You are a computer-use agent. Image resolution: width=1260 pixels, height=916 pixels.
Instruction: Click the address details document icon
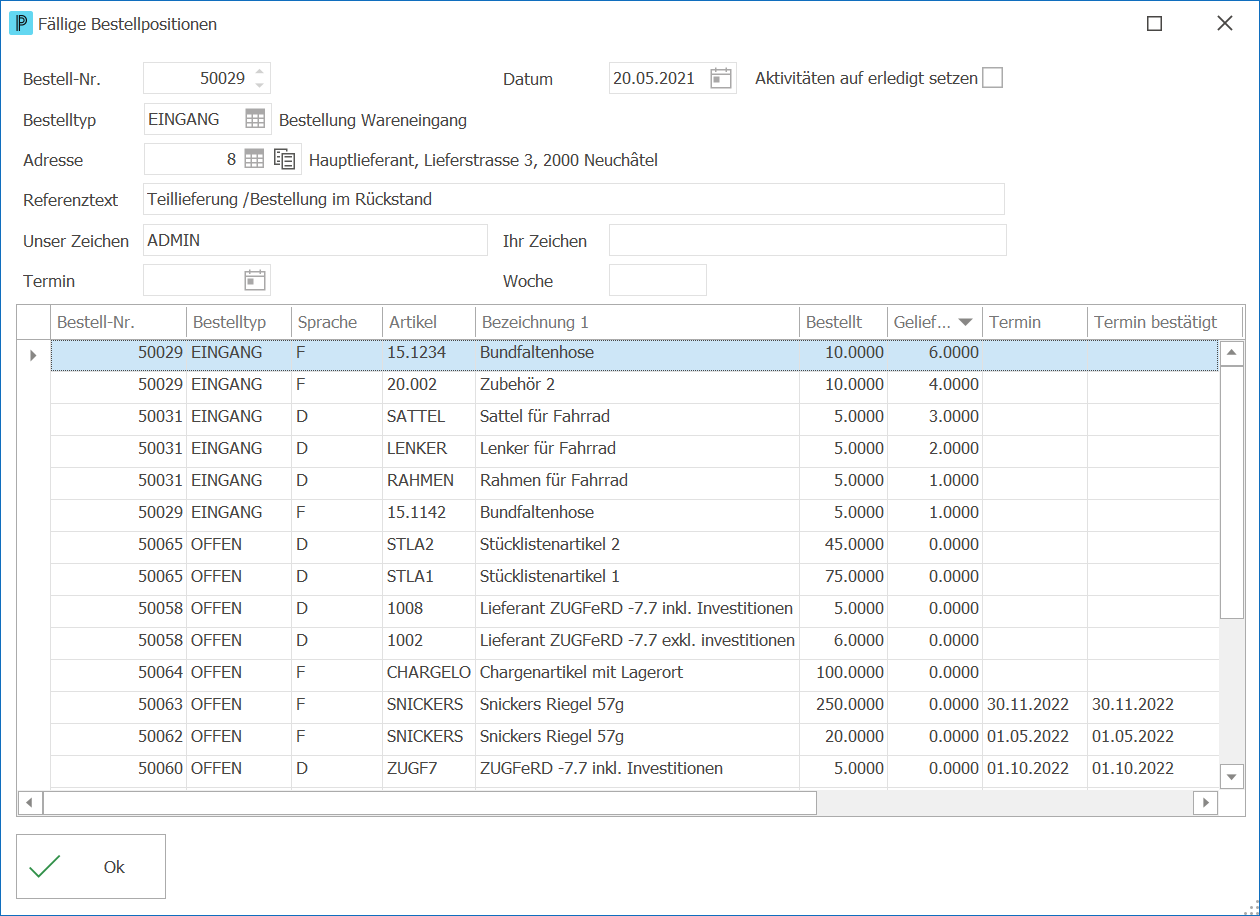(285, 159)
